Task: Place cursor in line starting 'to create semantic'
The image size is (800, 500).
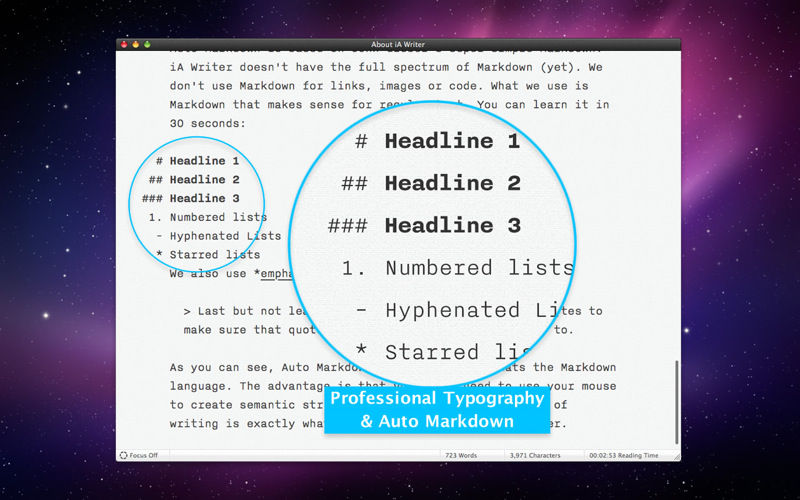Action: click(x=246, y=405)
